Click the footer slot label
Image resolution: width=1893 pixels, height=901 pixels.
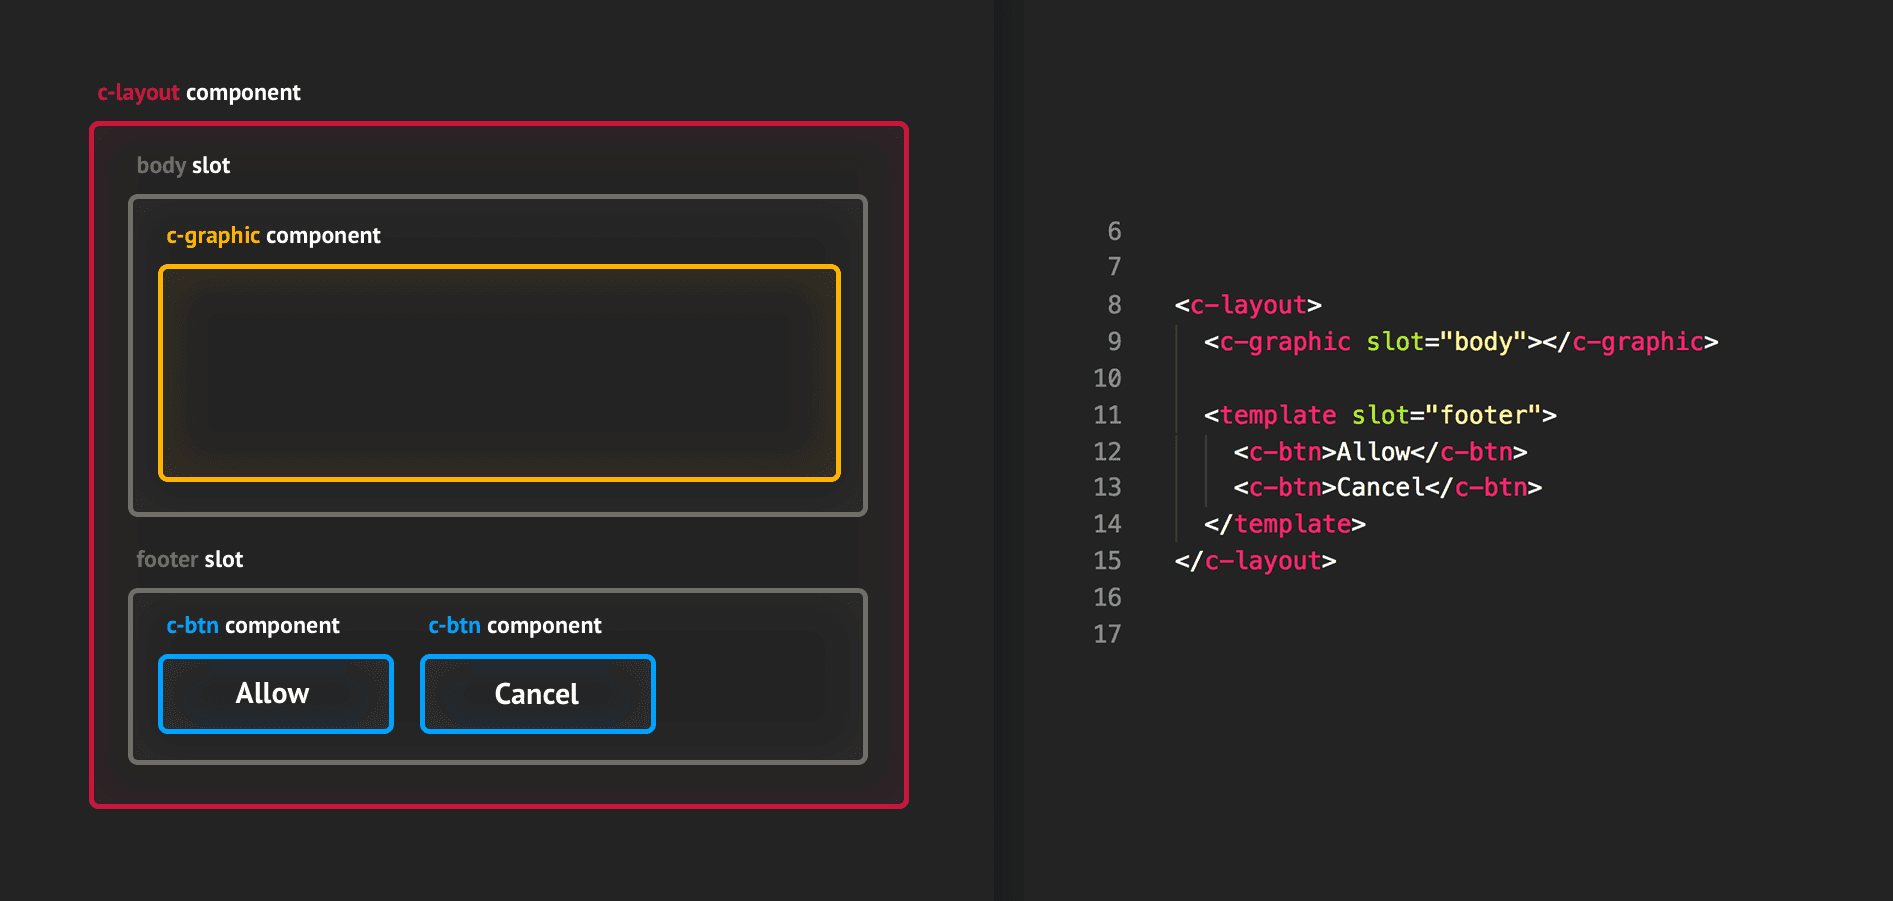[190, 559]
